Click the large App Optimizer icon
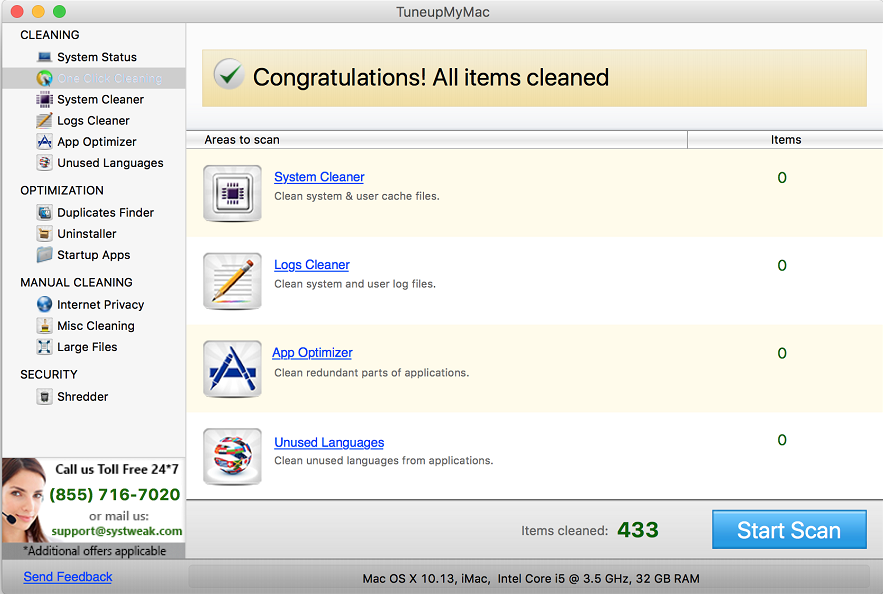This screenshot has width=883, height=594. 232,369
